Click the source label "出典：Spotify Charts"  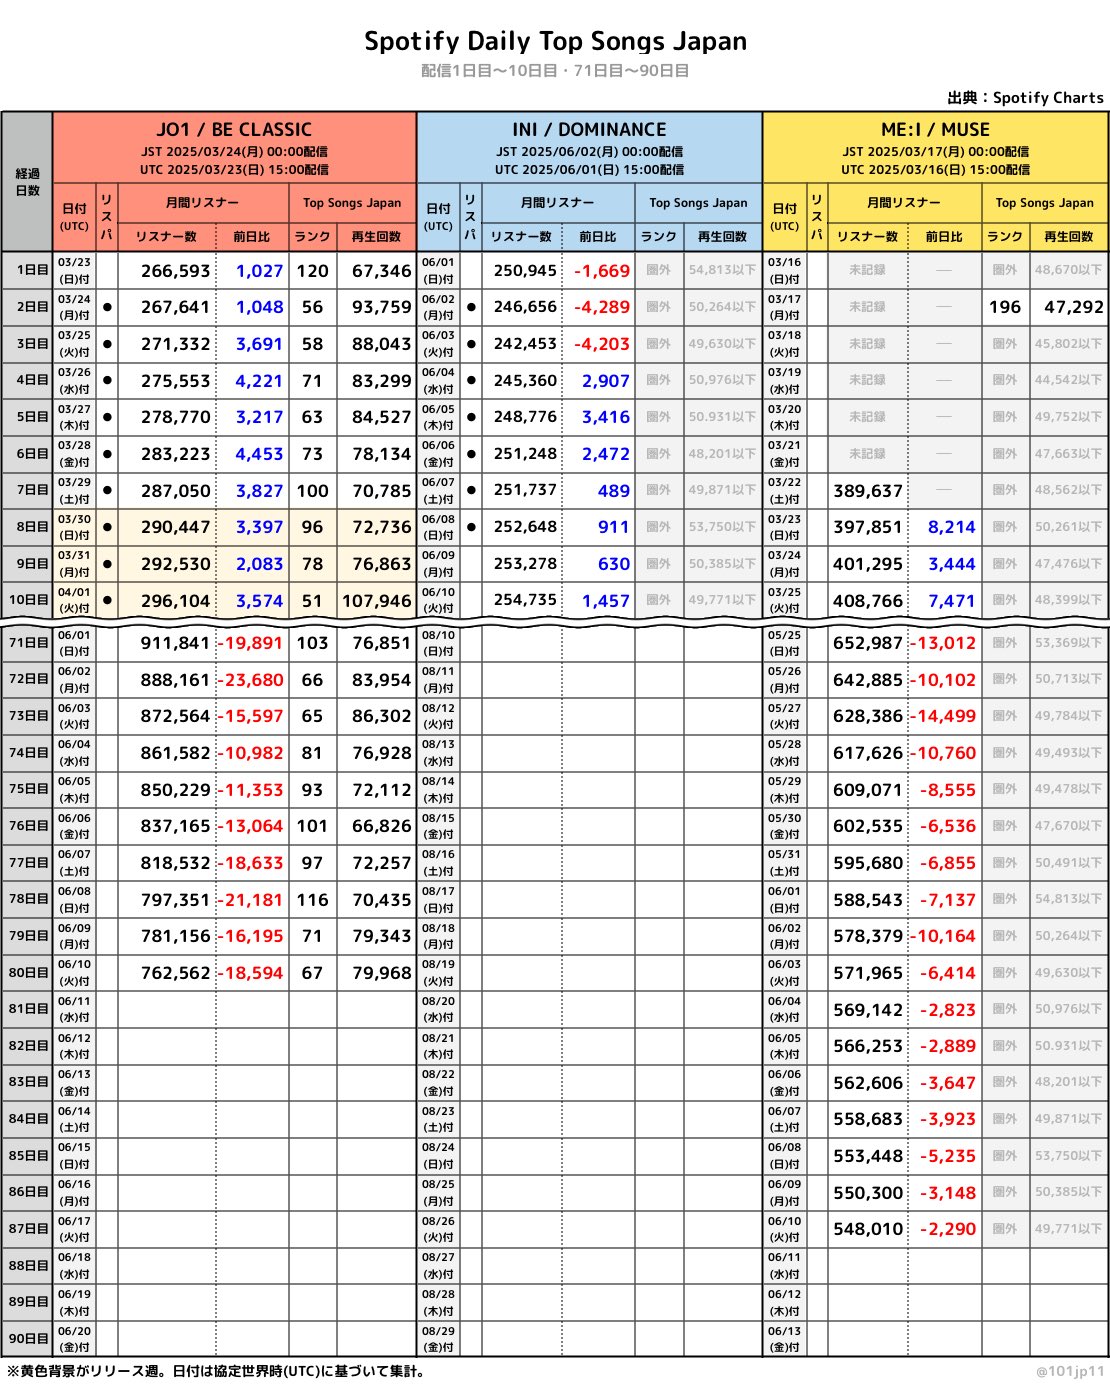coord(1025,97)
